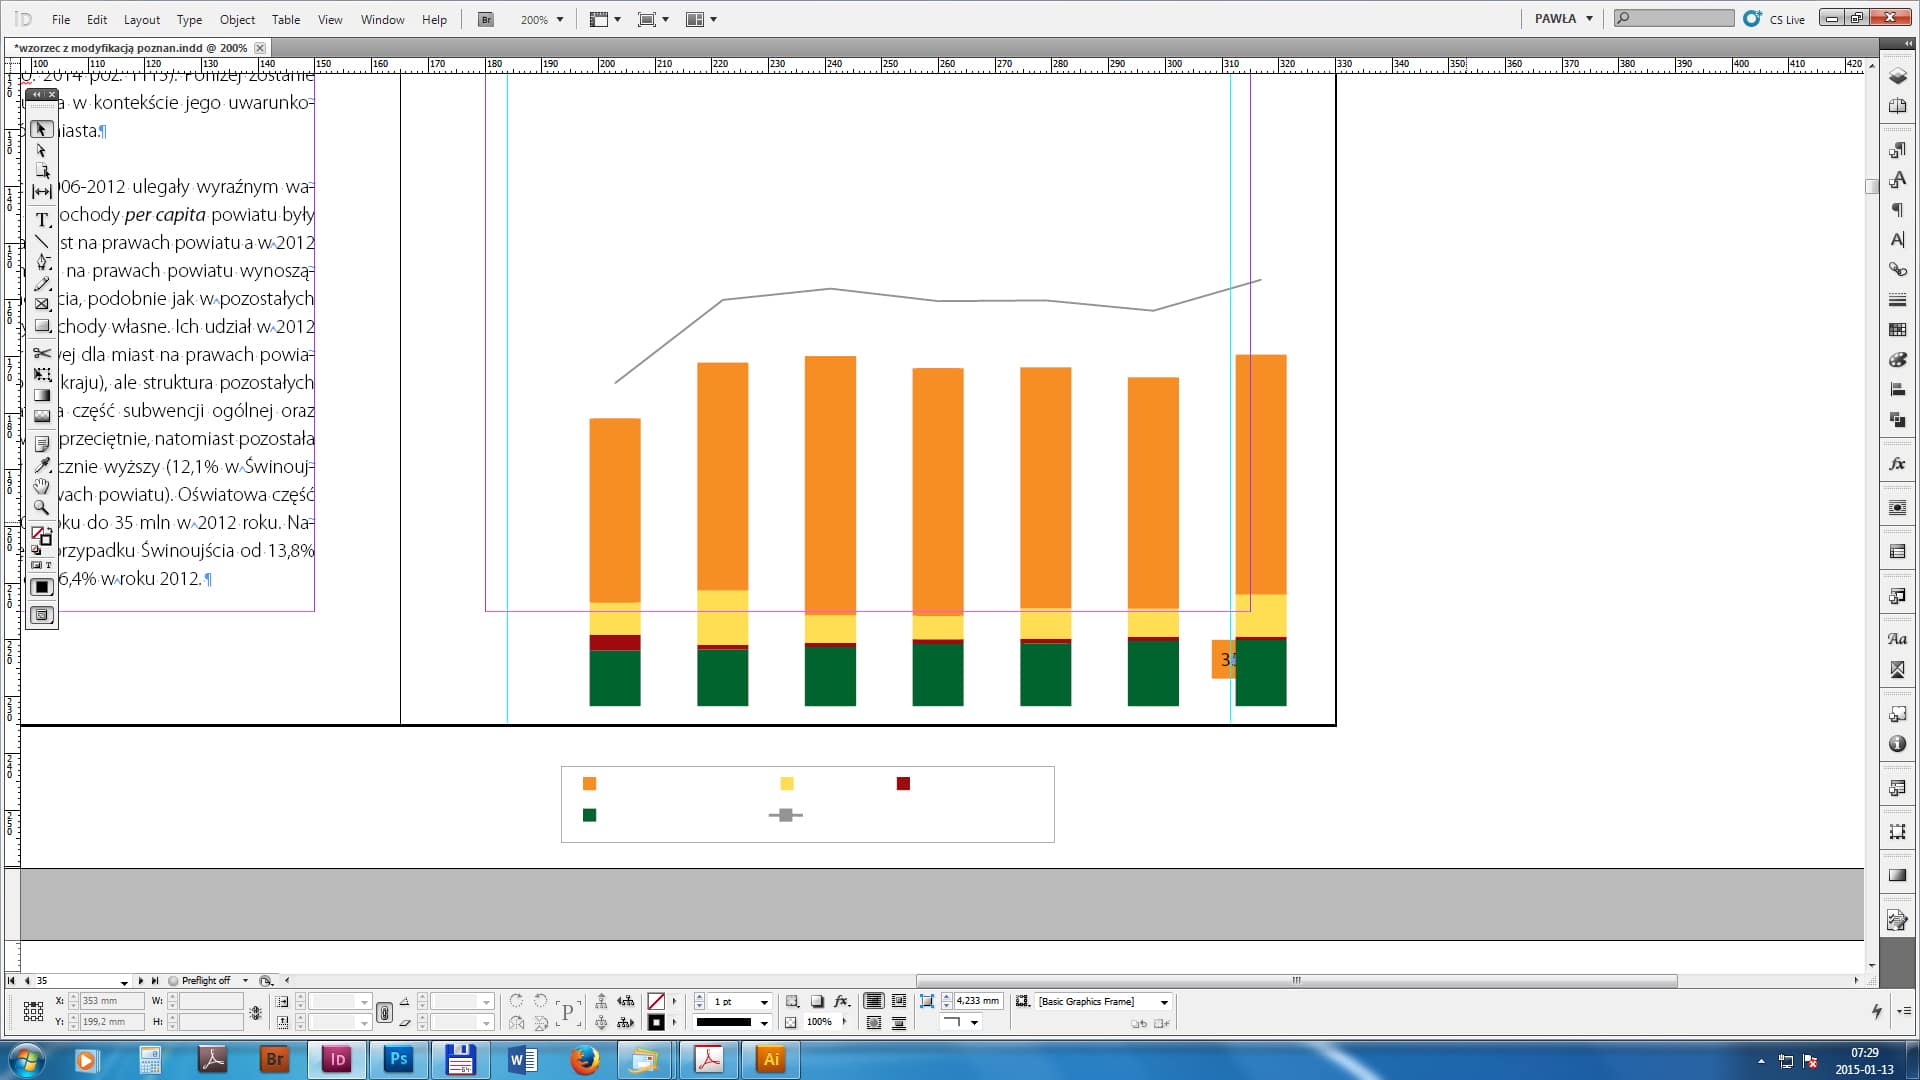The height and width of the screenshot is (1080, 1920).
Task: Click the fill and stroke swatch in toolbox
Action: pyautogui.click(x=42, y=537)
